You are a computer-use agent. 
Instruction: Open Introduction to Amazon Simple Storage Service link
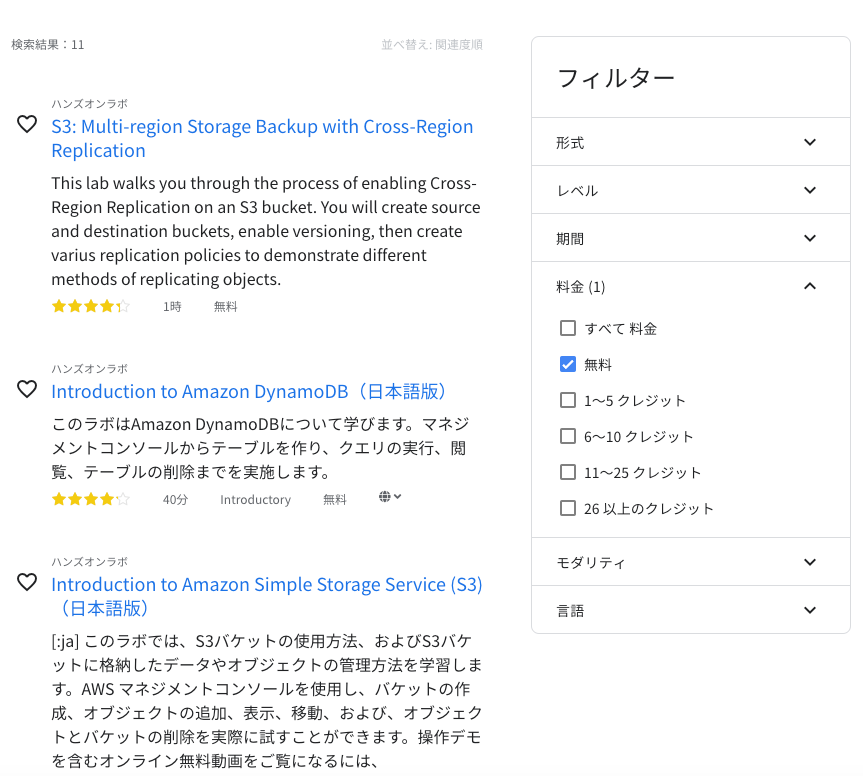267,596
